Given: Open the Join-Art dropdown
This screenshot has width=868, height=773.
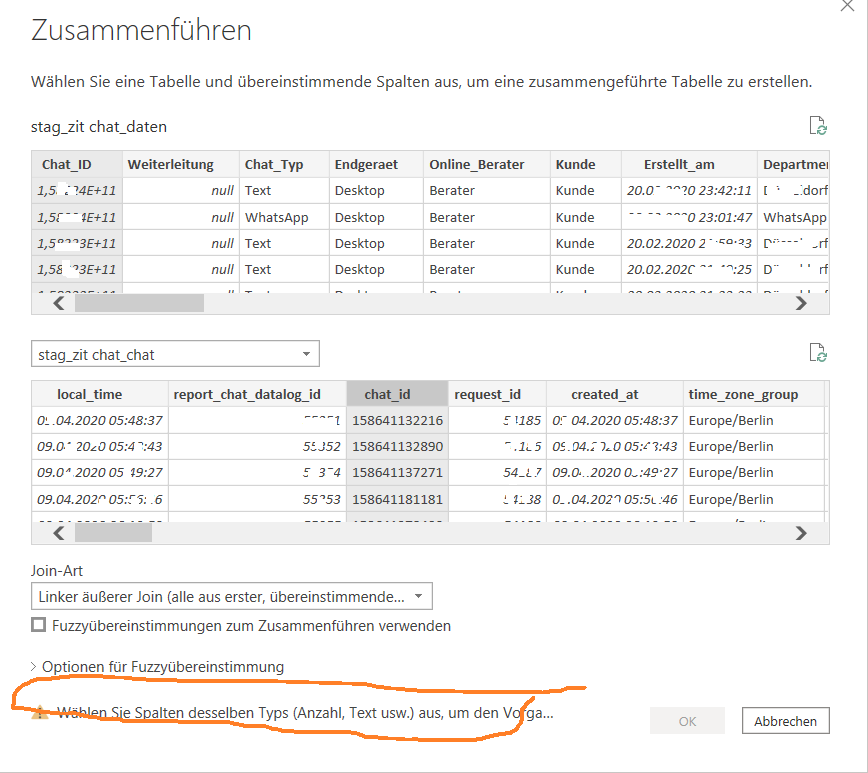Looking at the screenshot, I should point(231,596).
